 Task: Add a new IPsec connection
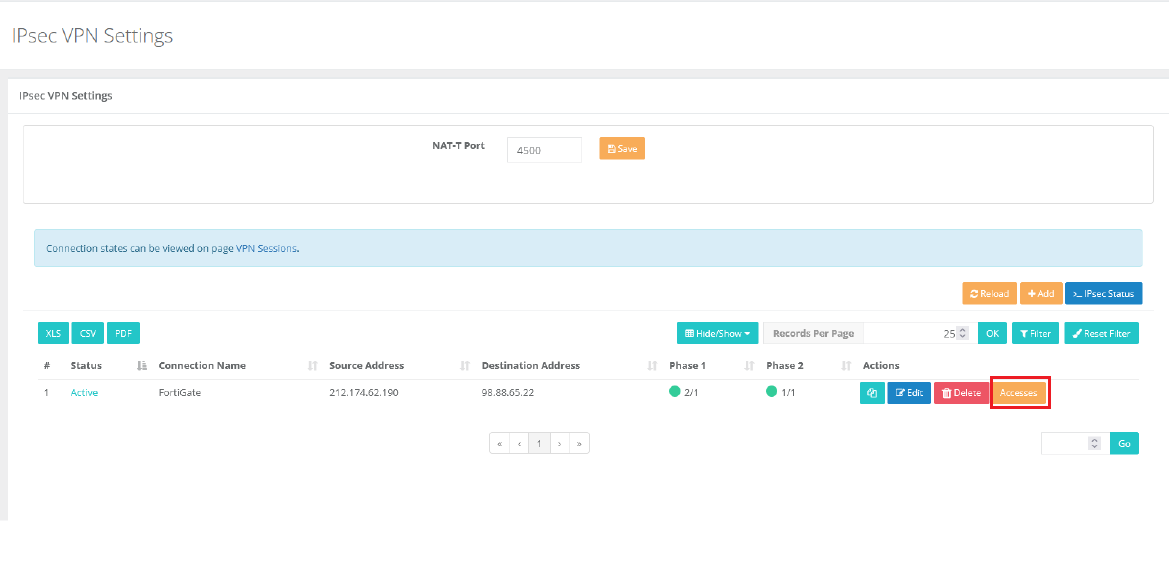coord(1041,294)
